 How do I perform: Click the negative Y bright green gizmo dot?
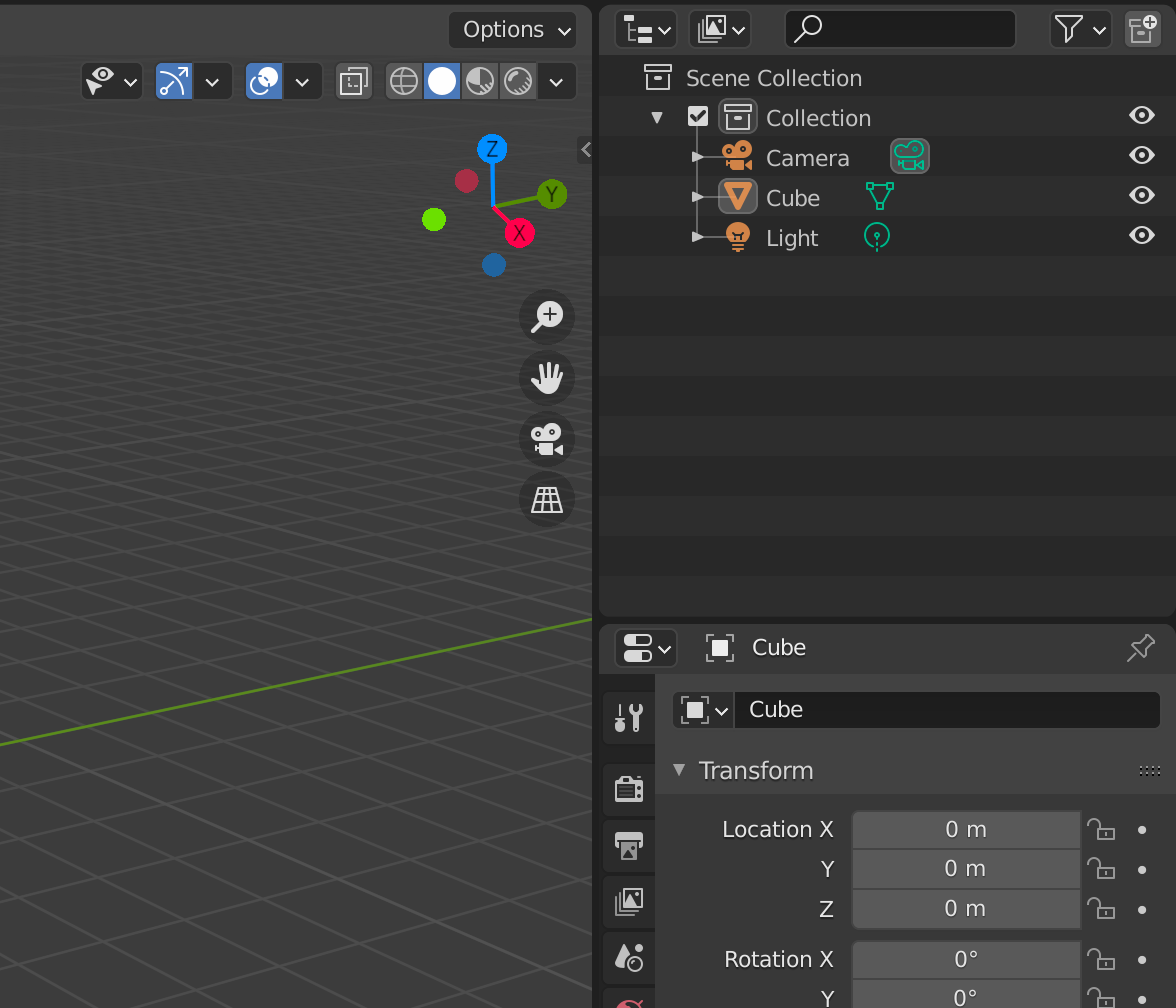tap(434, 220)
